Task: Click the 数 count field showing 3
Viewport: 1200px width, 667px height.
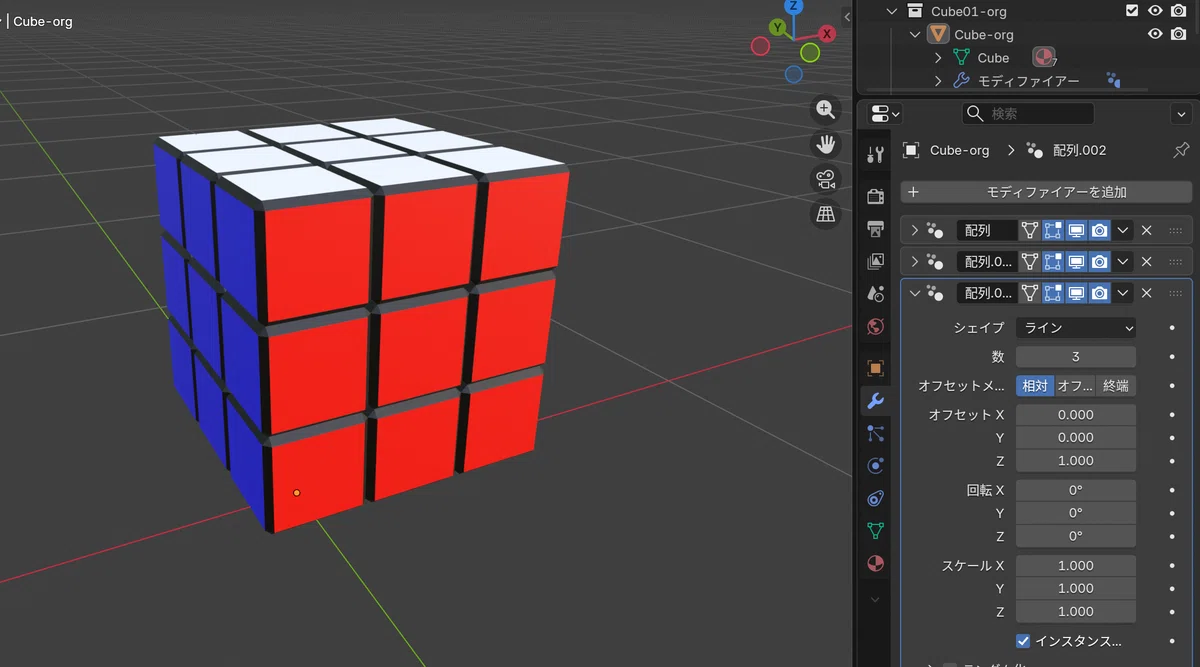Action: [x=1076, y=357]
